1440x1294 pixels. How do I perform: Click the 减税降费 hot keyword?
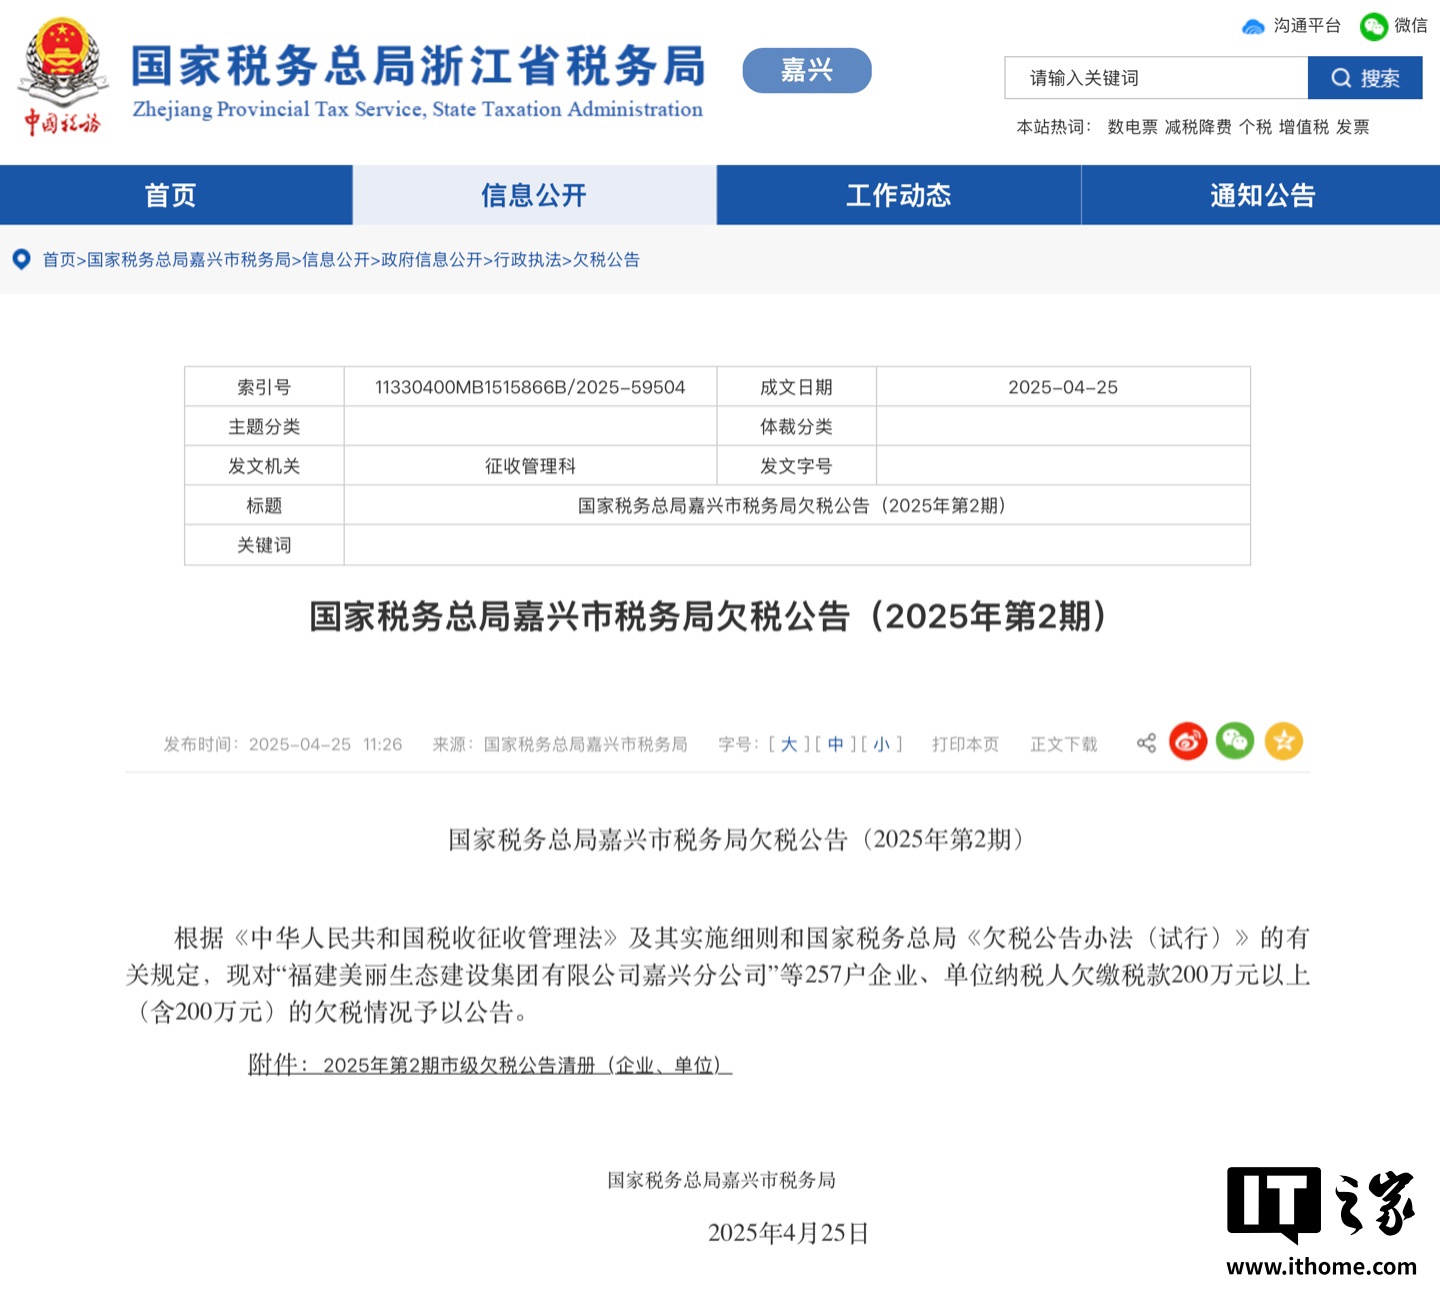1198,127
